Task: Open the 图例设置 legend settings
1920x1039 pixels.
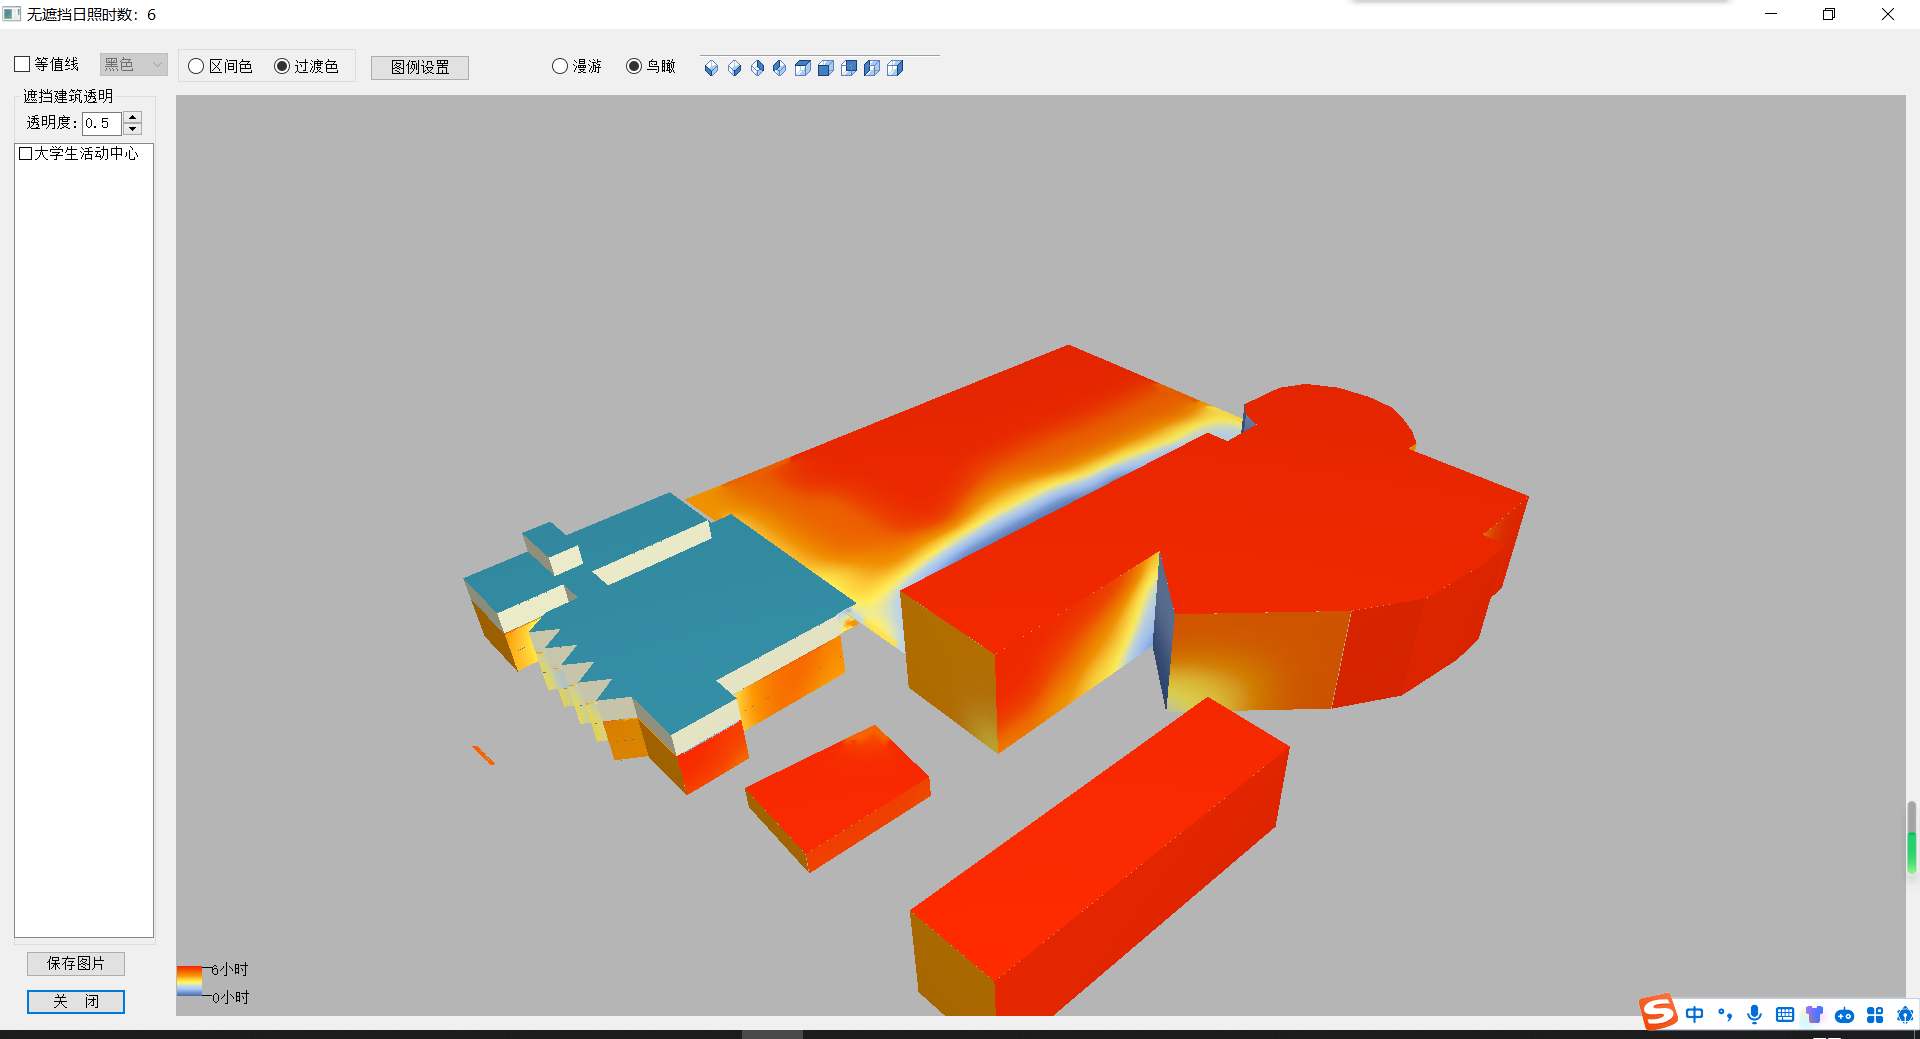Action: (x=420, y=67)
